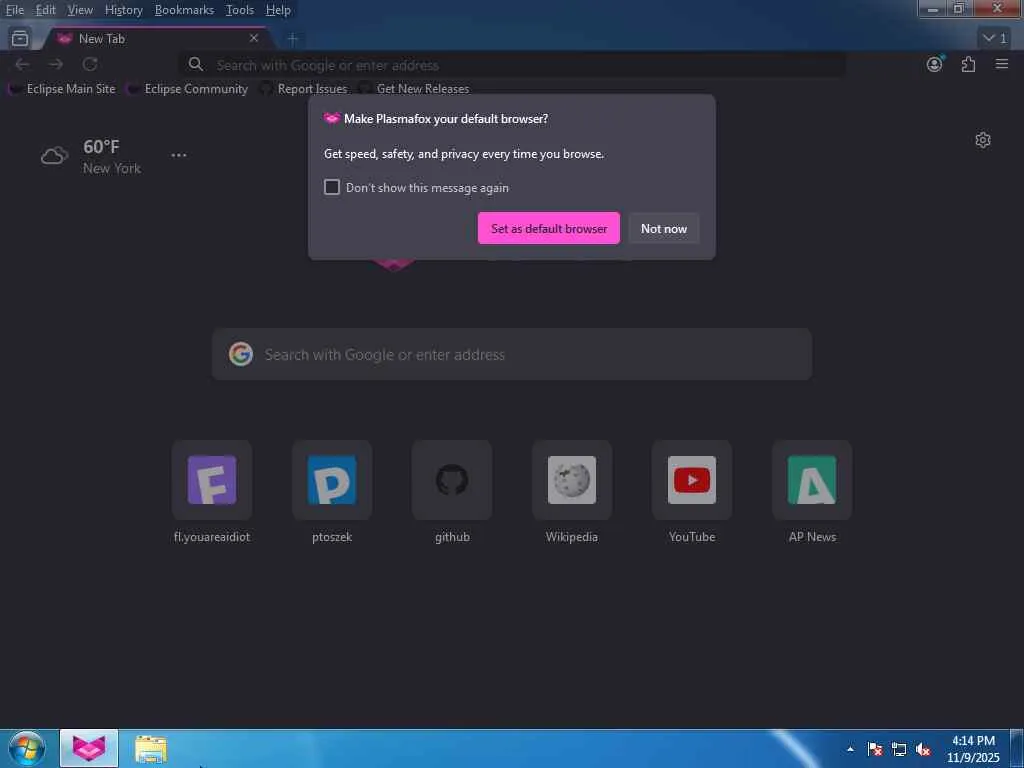This screenshot has width=1024, height=768.
Task: Open the Windows Start menu
Action: coord(27,749)
